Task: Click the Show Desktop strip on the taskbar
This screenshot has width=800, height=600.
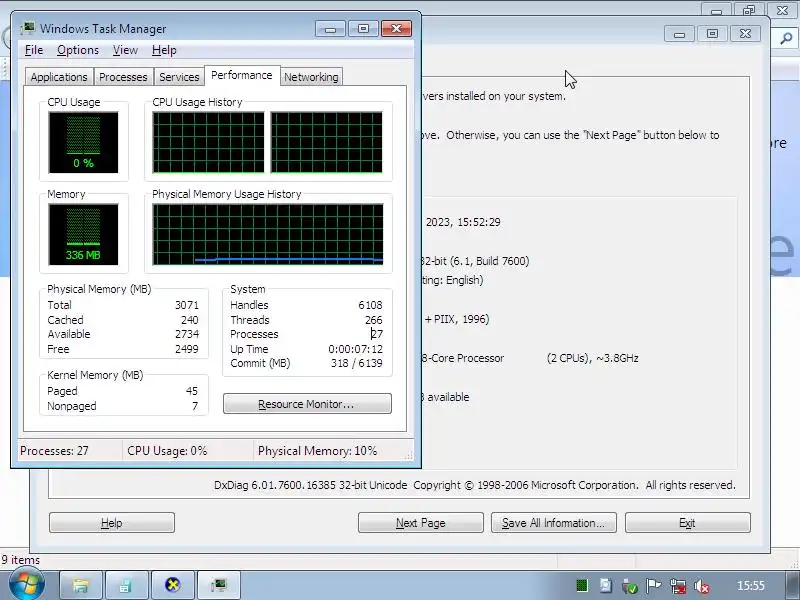Action: click(x=791, y=585)
